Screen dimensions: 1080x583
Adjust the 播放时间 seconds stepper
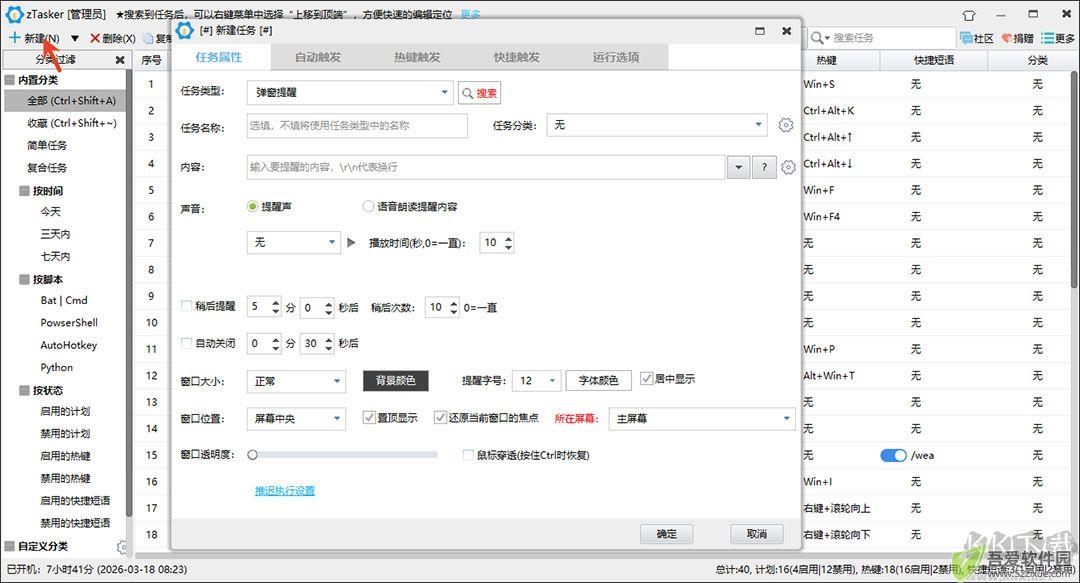coord(508,243)
